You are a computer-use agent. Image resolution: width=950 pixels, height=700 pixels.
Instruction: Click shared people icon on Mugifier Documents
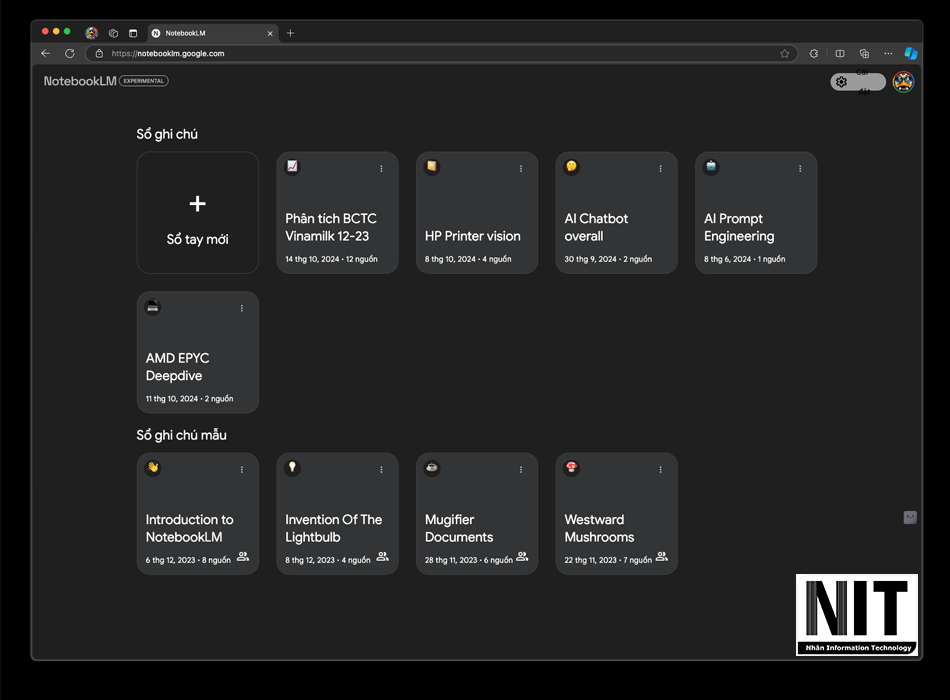tap(522, 556)
